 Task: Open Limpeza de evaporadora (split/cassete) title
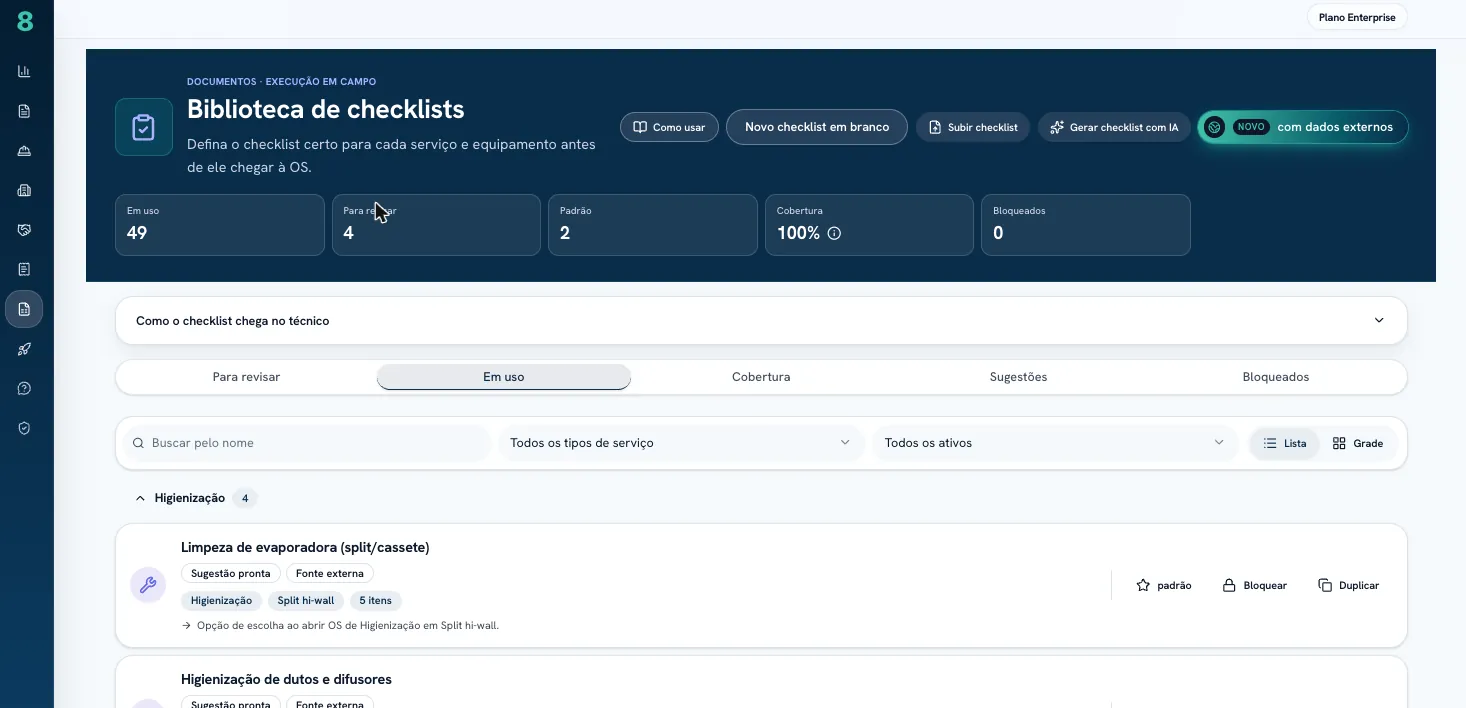(x=305, y=547)
